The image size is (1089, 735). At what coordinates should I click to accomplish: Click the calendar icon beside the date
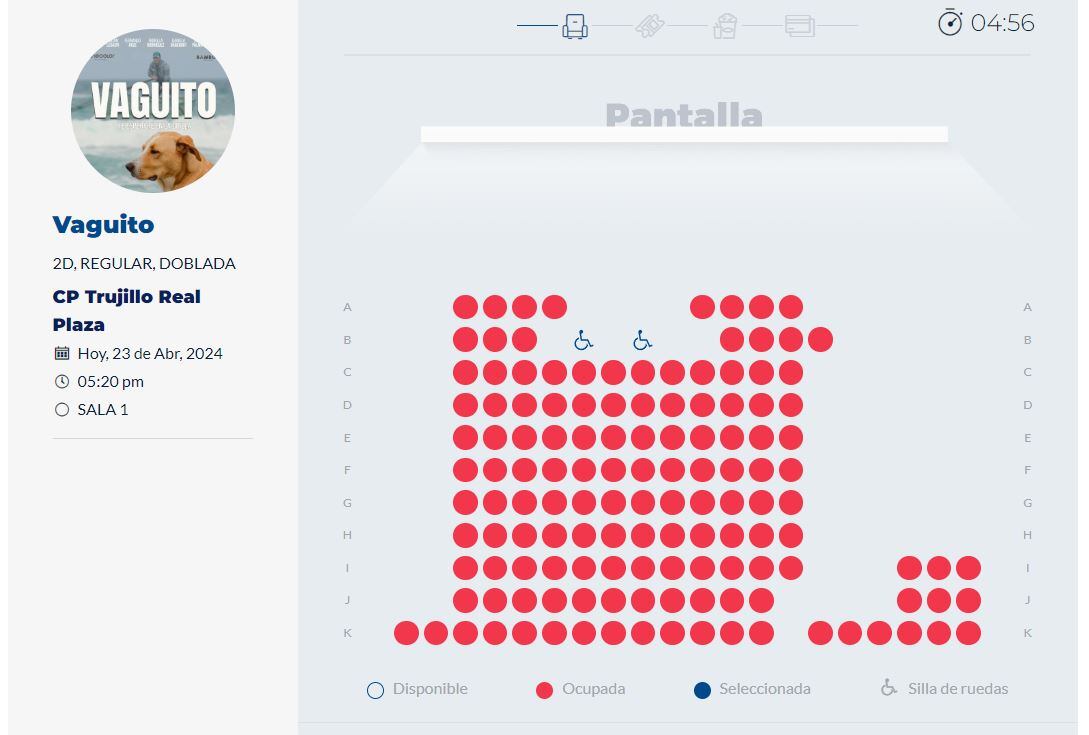[x=62, y=353]
